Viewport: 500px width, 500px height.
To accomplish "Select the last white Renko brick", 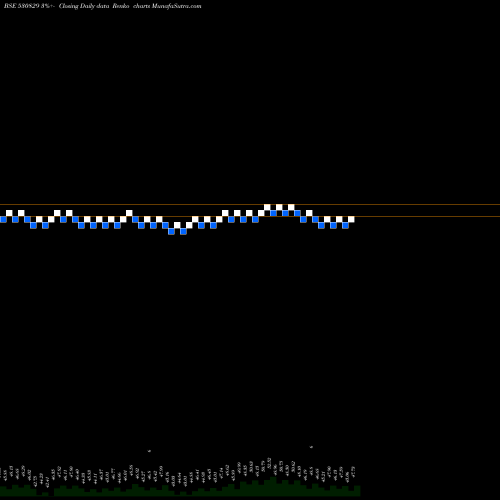I will point(351,219).
